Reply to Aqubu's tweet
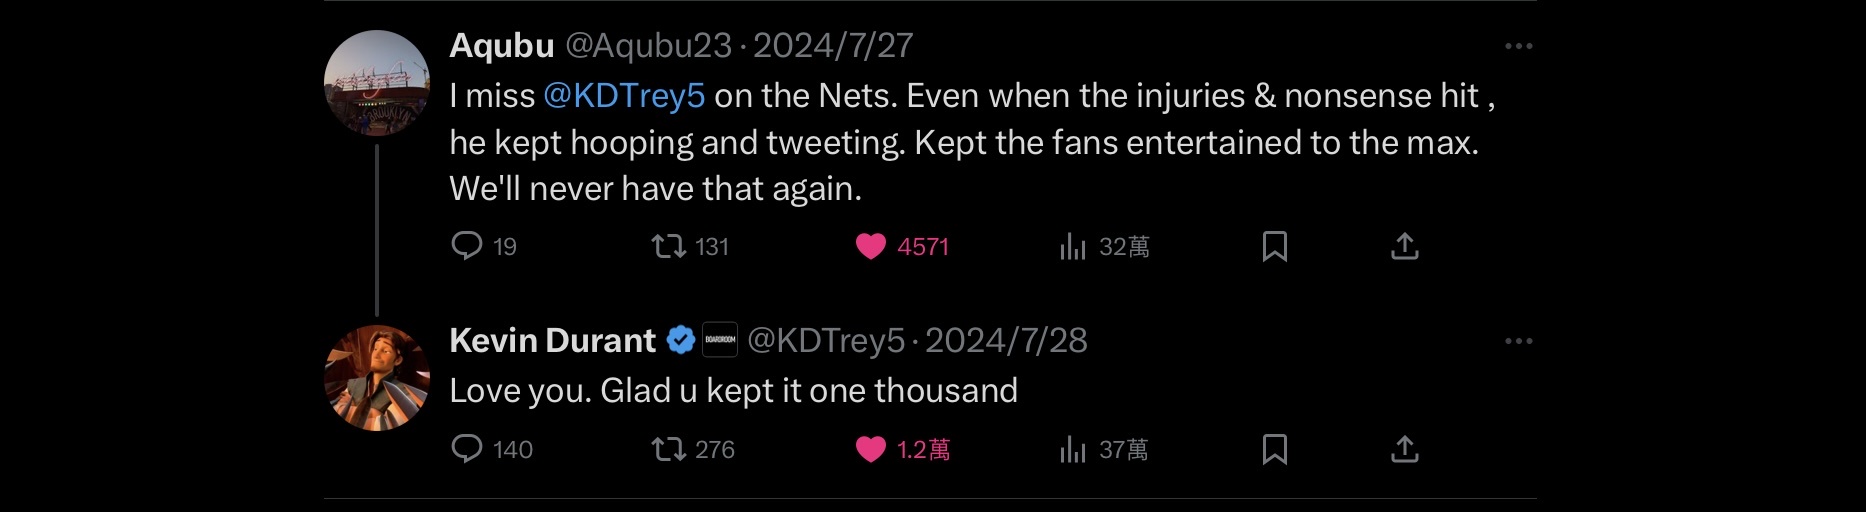The width and height of the screenshot is (1866, 512). 467,246
